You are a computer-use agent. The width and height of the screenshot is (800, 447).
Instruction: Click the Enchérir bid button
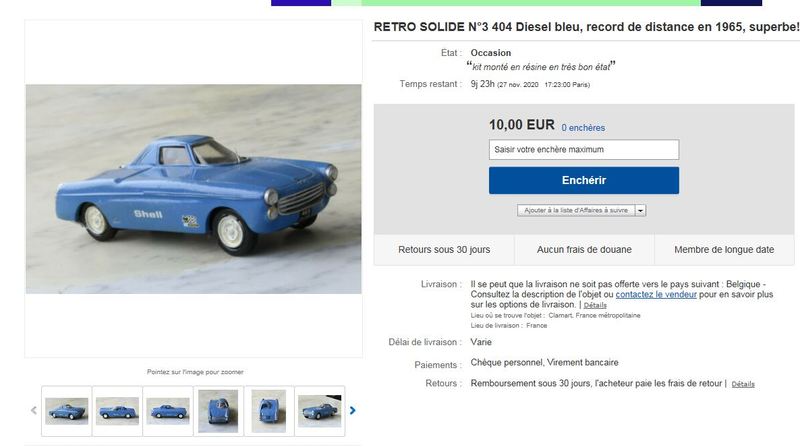(x=584, y=180)
